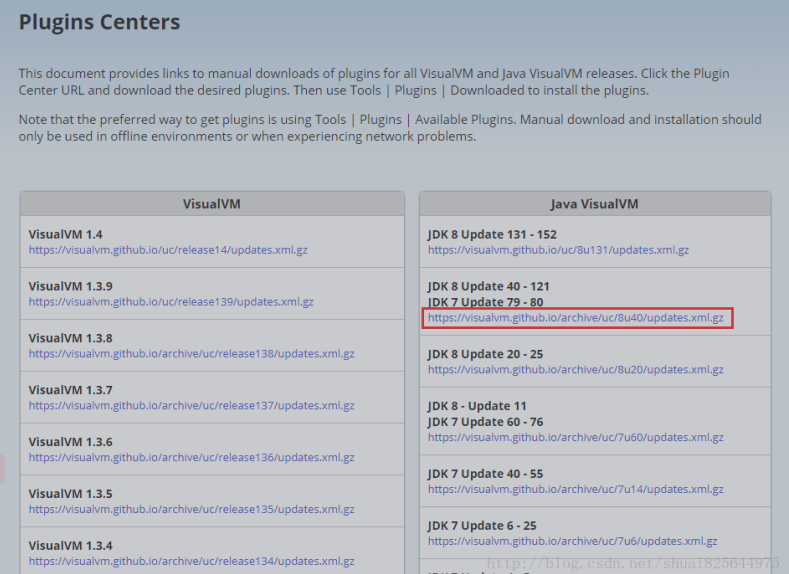
Task: Open the release134 archive updates link
Action: [192, 561]
